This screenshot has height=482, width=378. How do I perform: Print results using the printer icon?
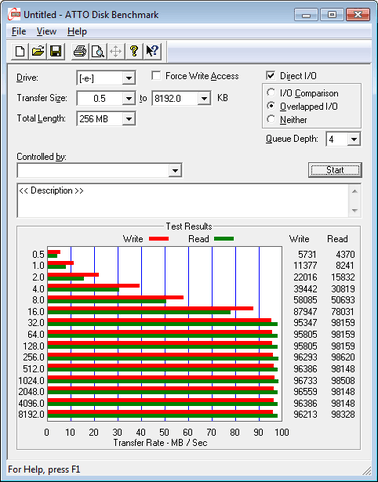click(x=80, y=51)
